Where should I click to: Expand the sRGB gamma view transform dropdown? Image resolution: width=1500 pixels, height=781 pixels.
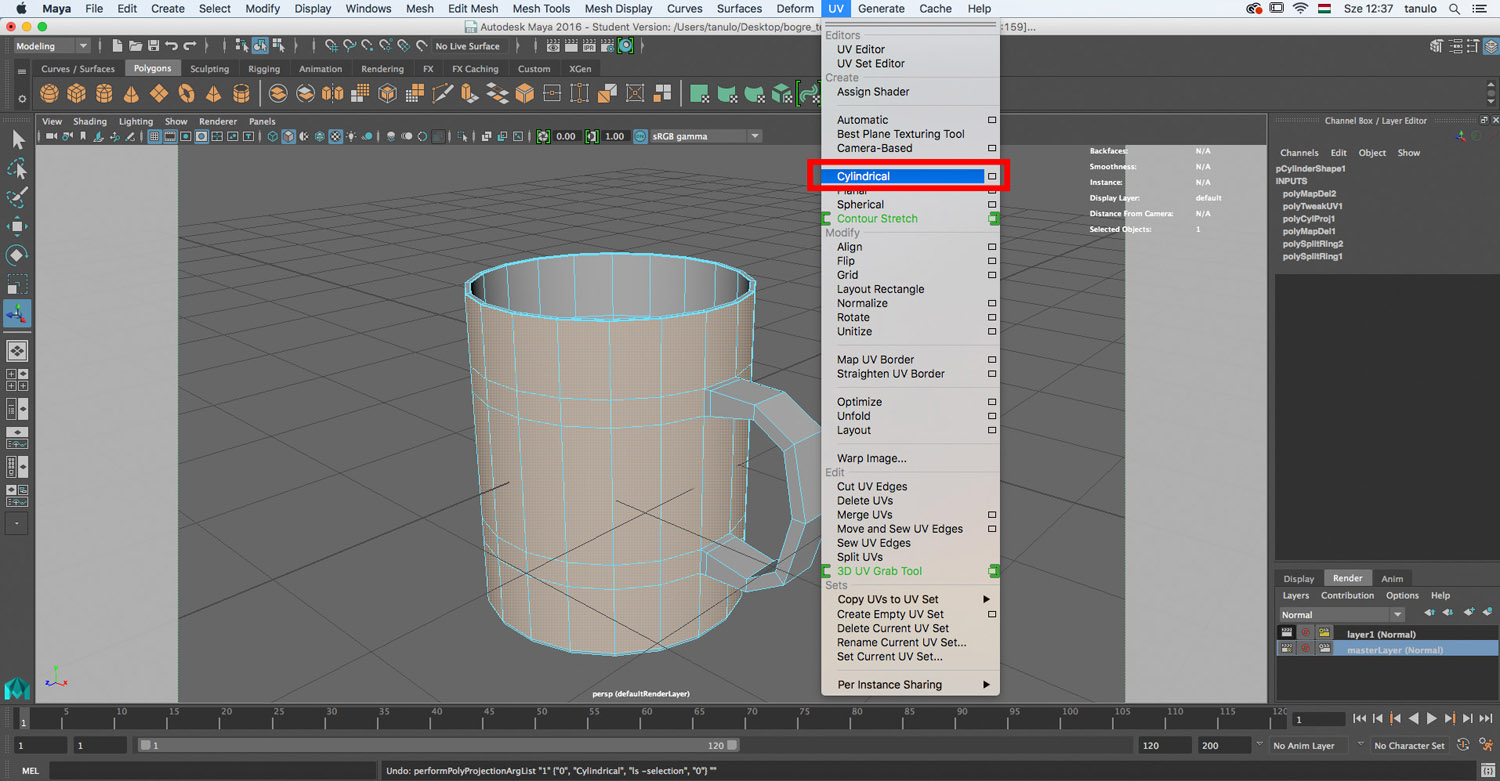pos(755,136)
